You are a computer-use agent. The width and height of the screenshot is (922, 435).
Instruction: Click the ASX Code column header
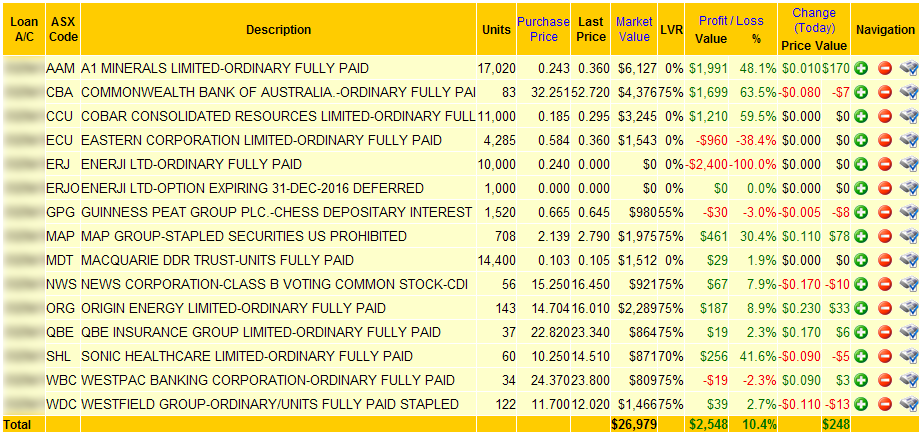click(64, 29)
